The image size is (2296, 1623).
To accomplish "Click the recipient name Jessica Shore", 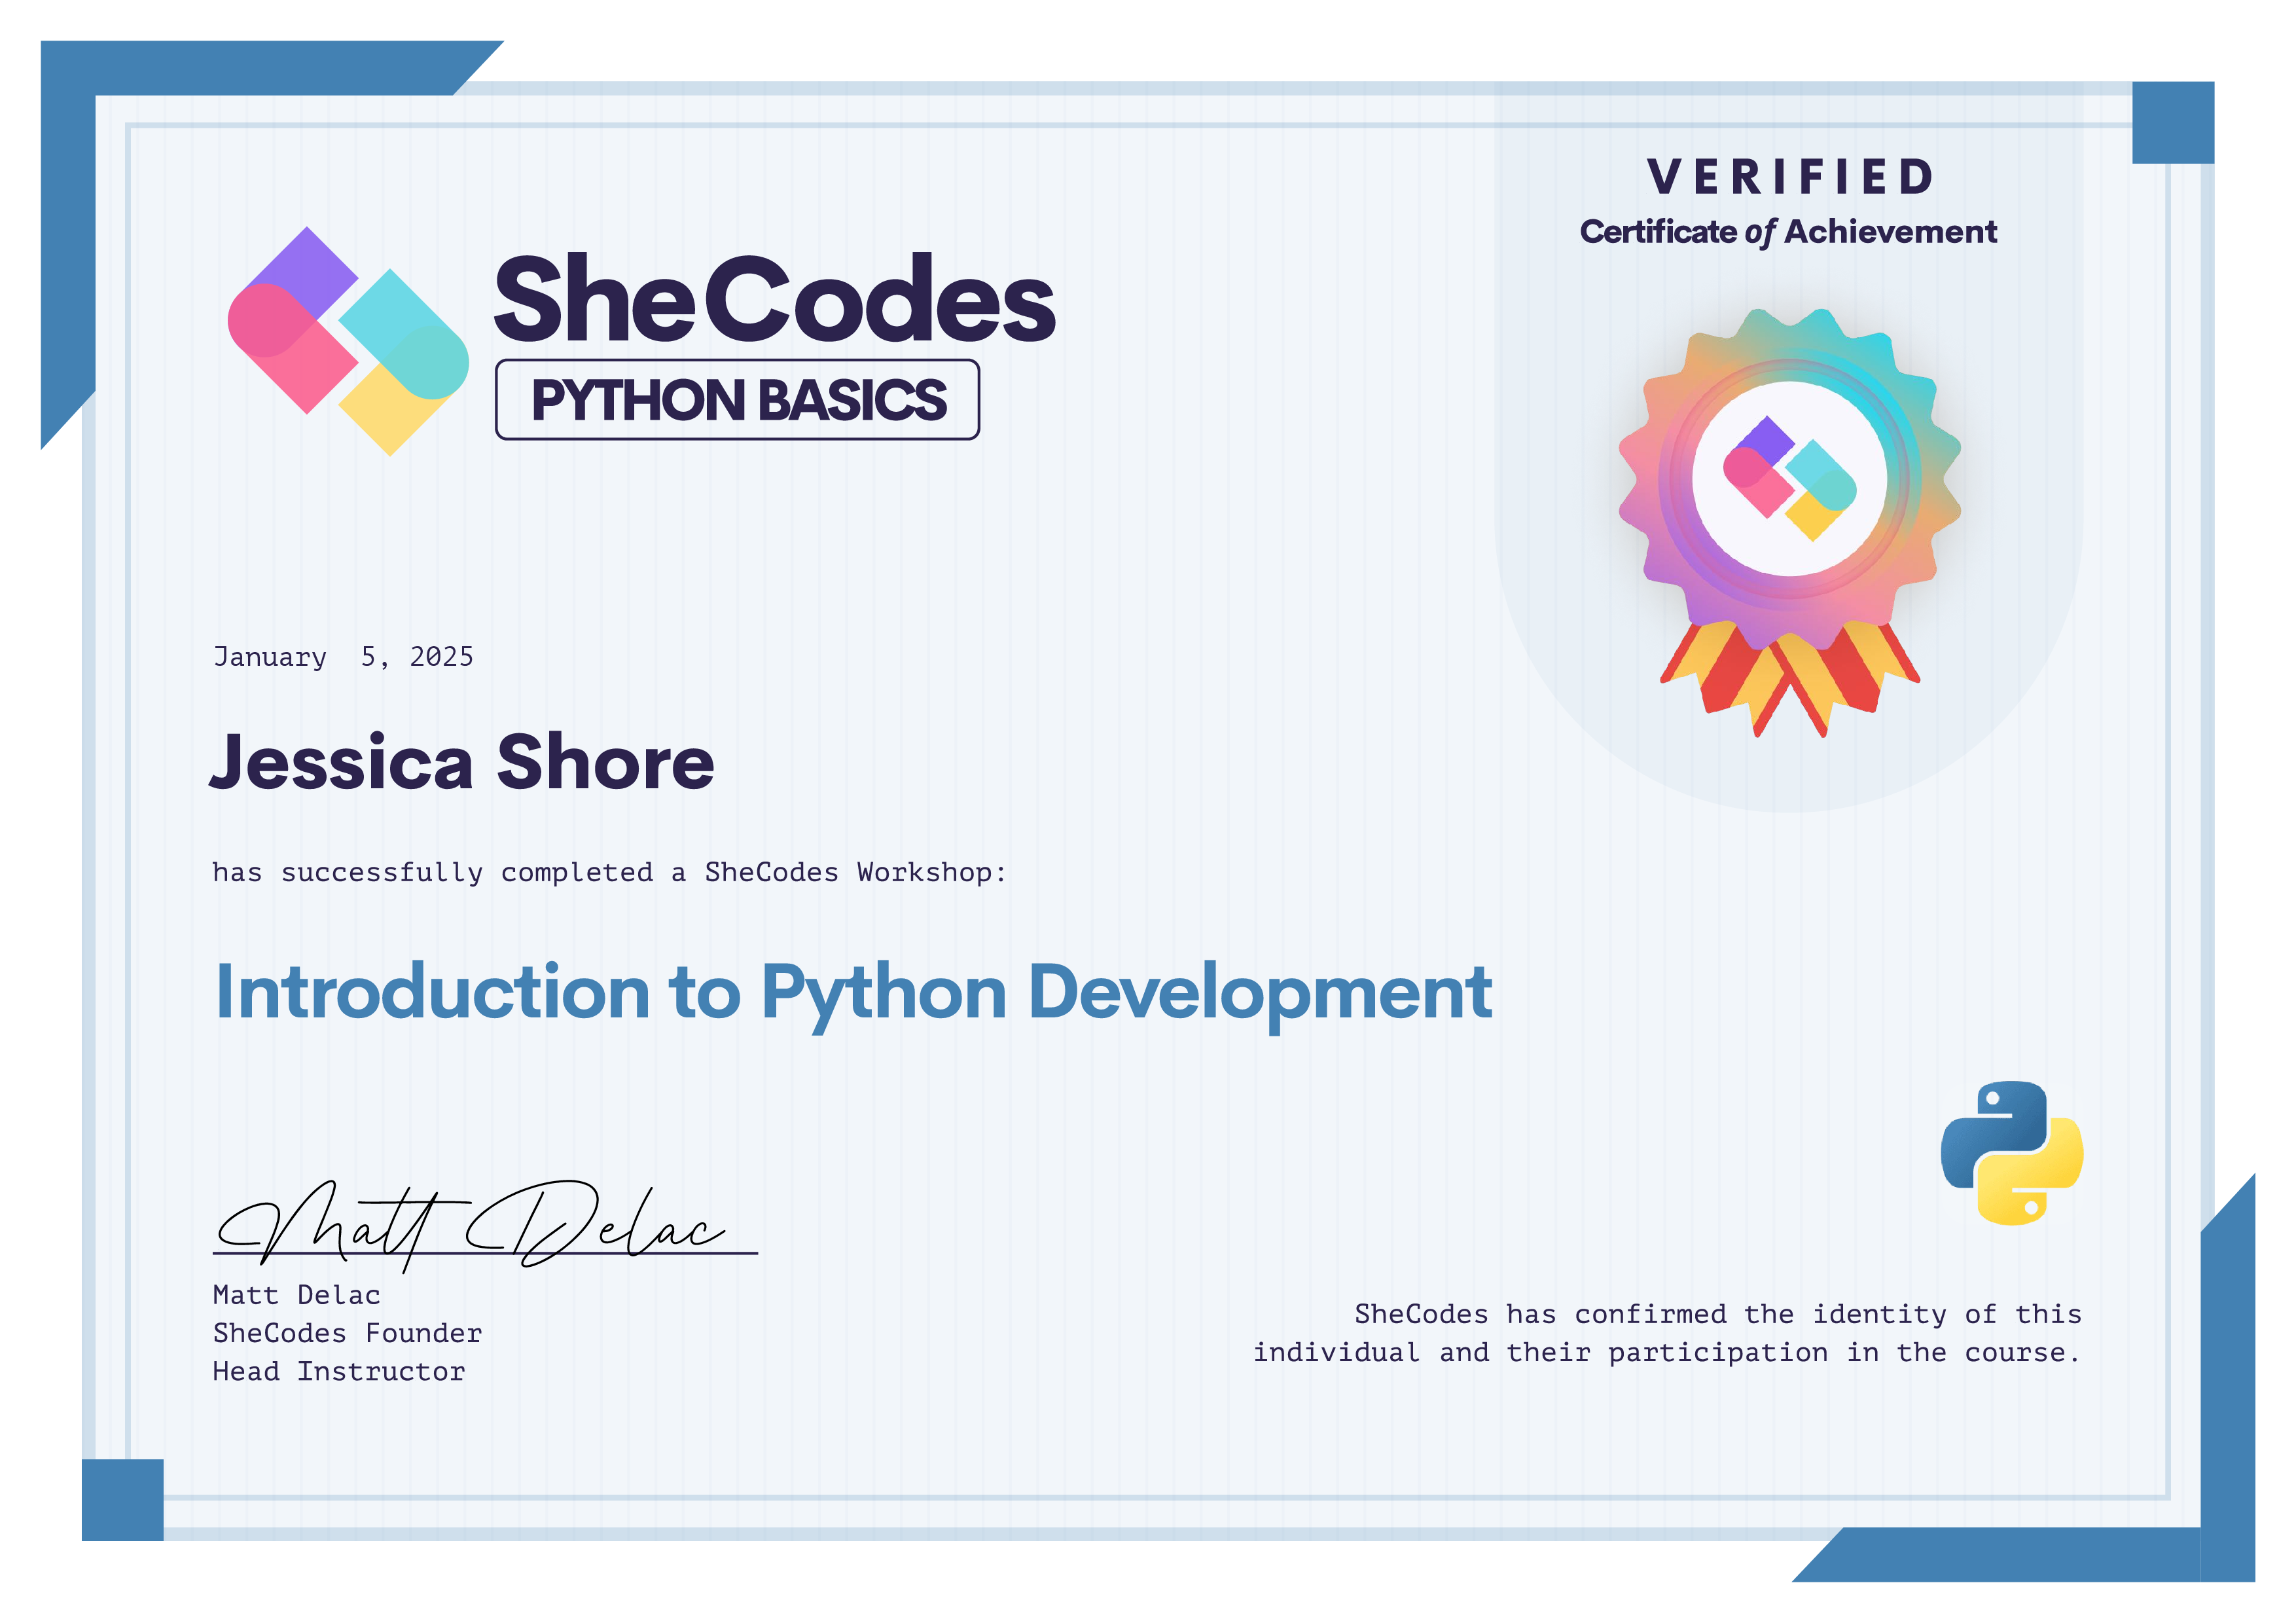I will click(x=462, y=762).
